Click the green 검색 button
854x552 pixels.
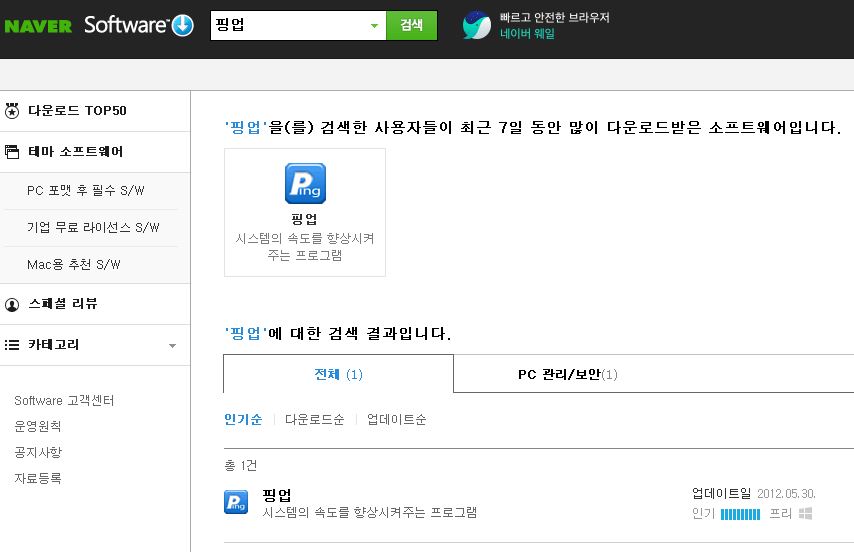(x=412, y=25)
